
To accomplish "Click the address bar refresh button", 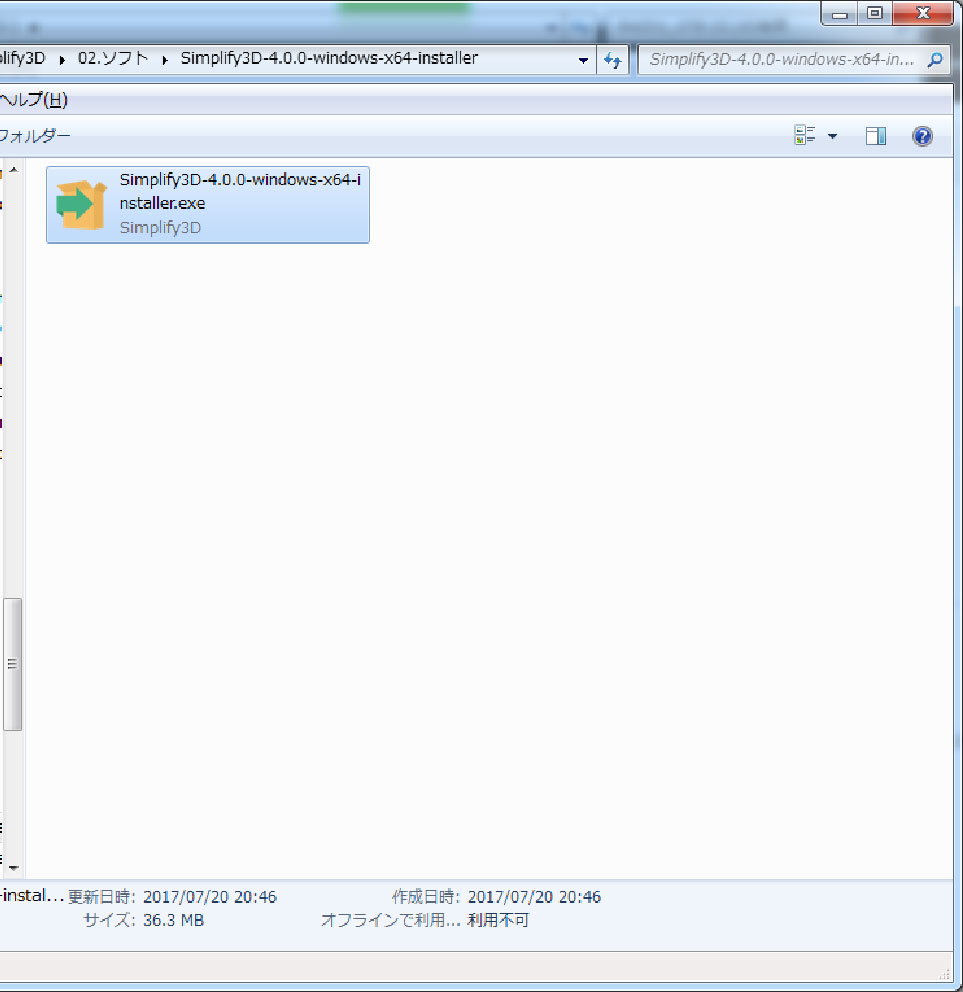I will tap(612, 60).
